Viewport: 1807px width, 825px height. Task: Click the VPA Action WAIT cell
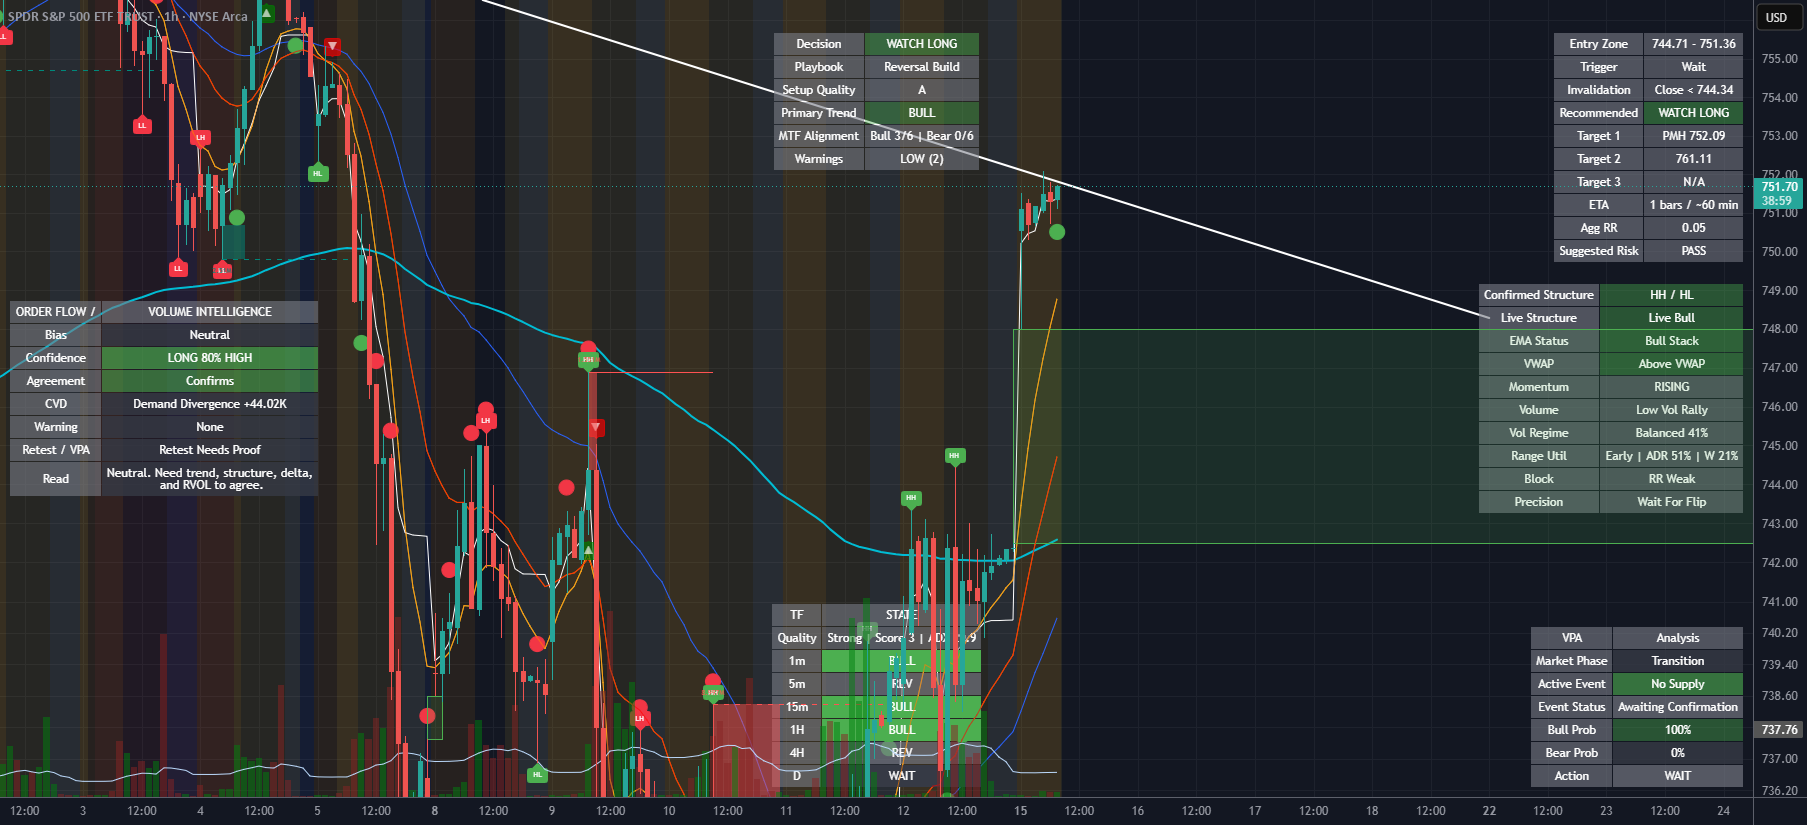[x=1677, y=776]
